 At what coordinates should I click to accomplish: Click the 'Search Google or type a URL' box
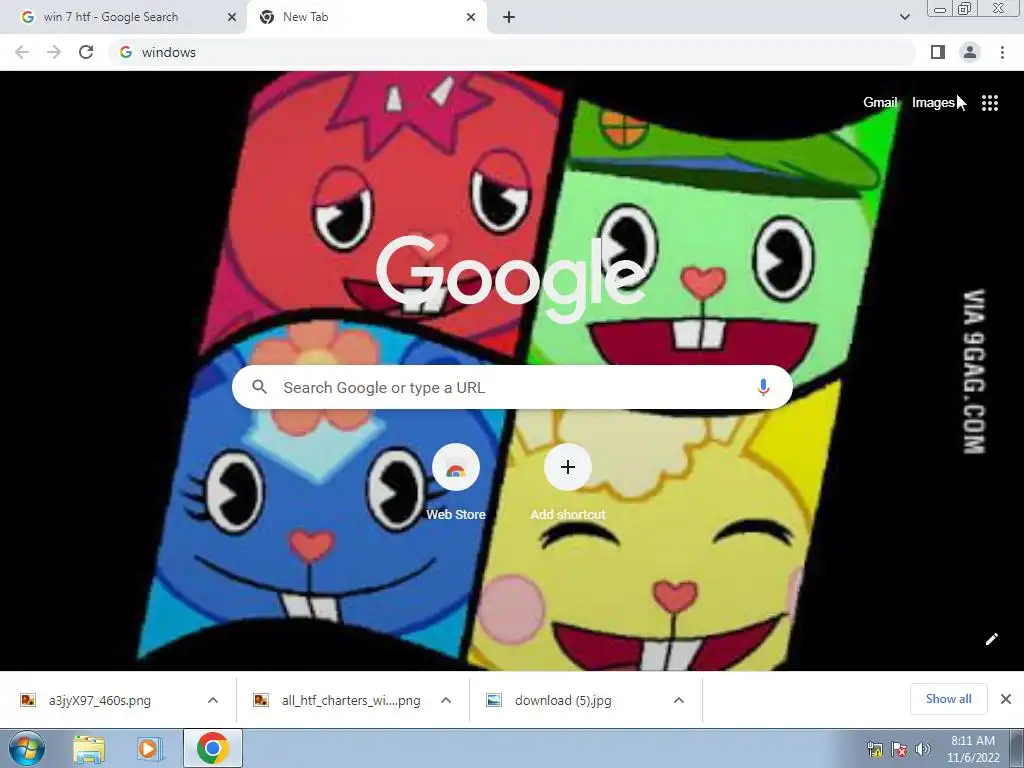pyautogui.click(x=512, y=387)
